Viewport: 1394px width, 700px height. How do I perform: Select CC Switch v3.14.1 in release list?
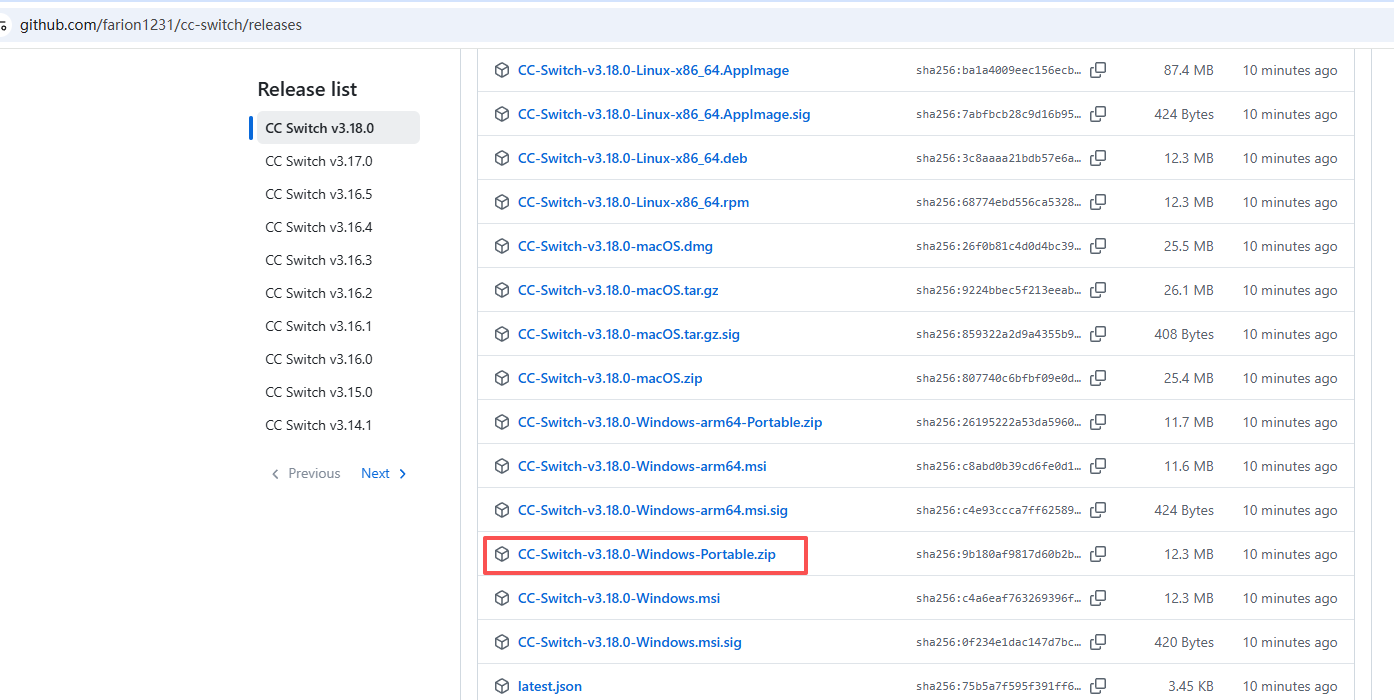(x=338, y=425)
